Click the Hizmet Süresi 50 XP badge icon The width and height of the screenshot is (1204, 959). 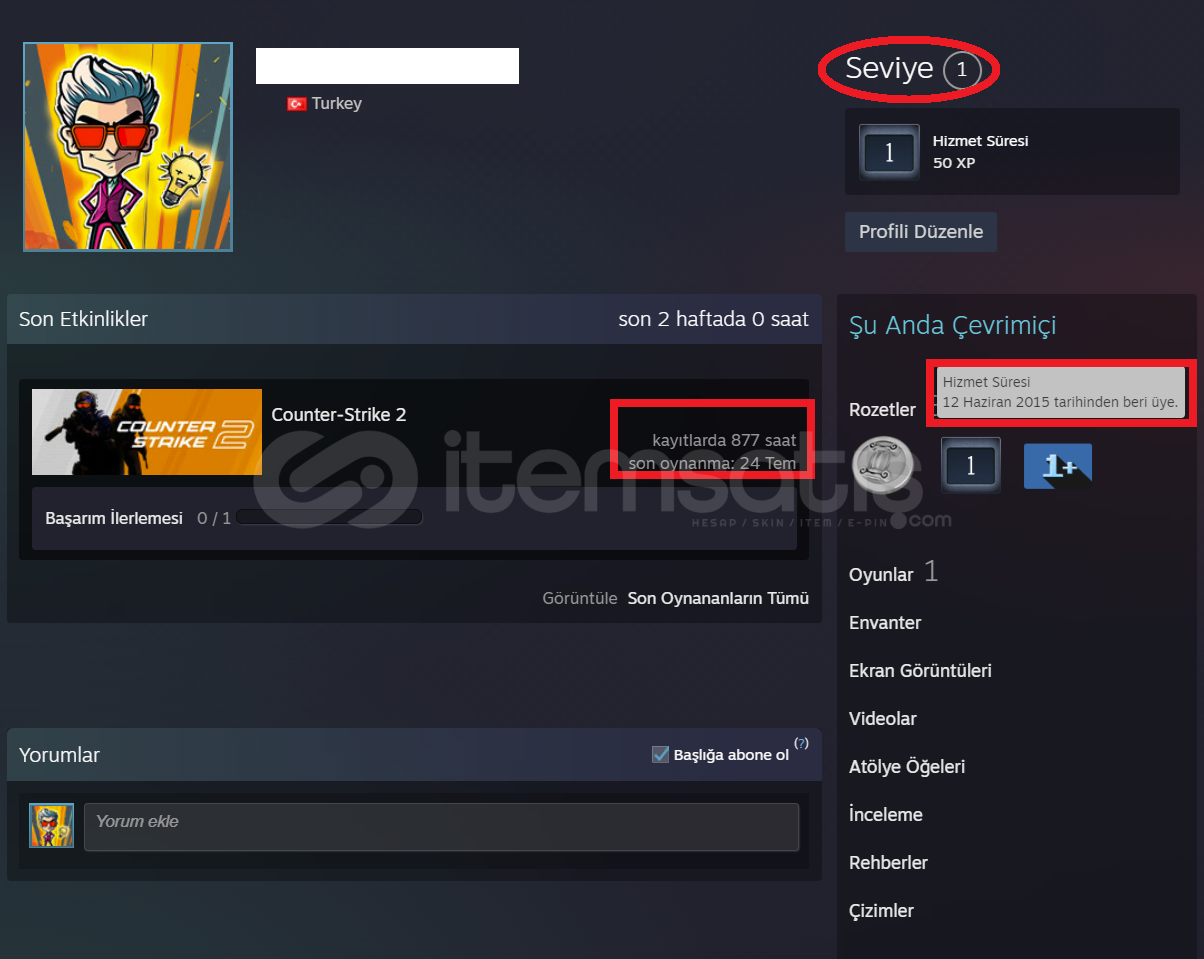889,152
